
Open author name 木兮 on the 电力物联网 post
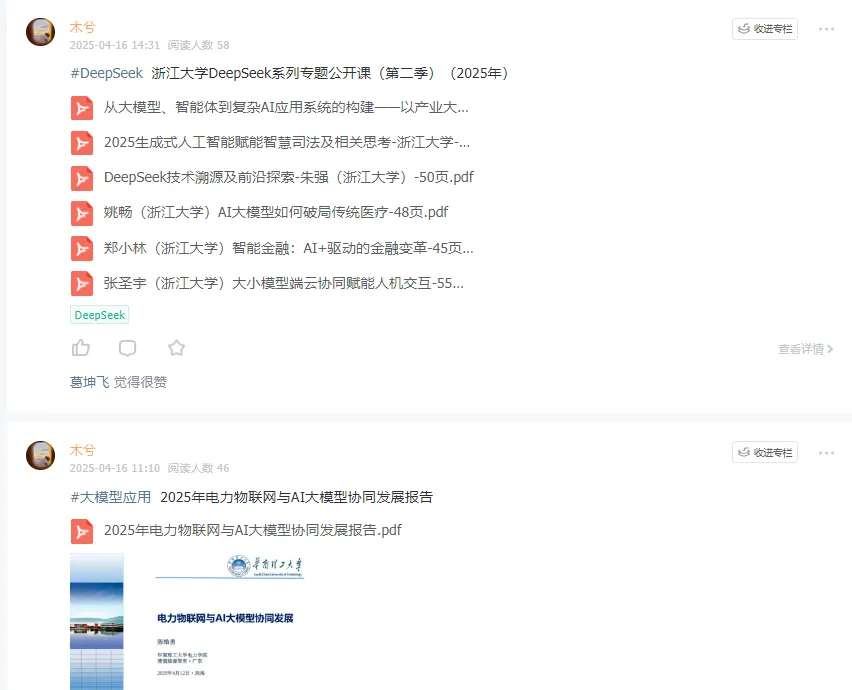(x=83, y=450)
